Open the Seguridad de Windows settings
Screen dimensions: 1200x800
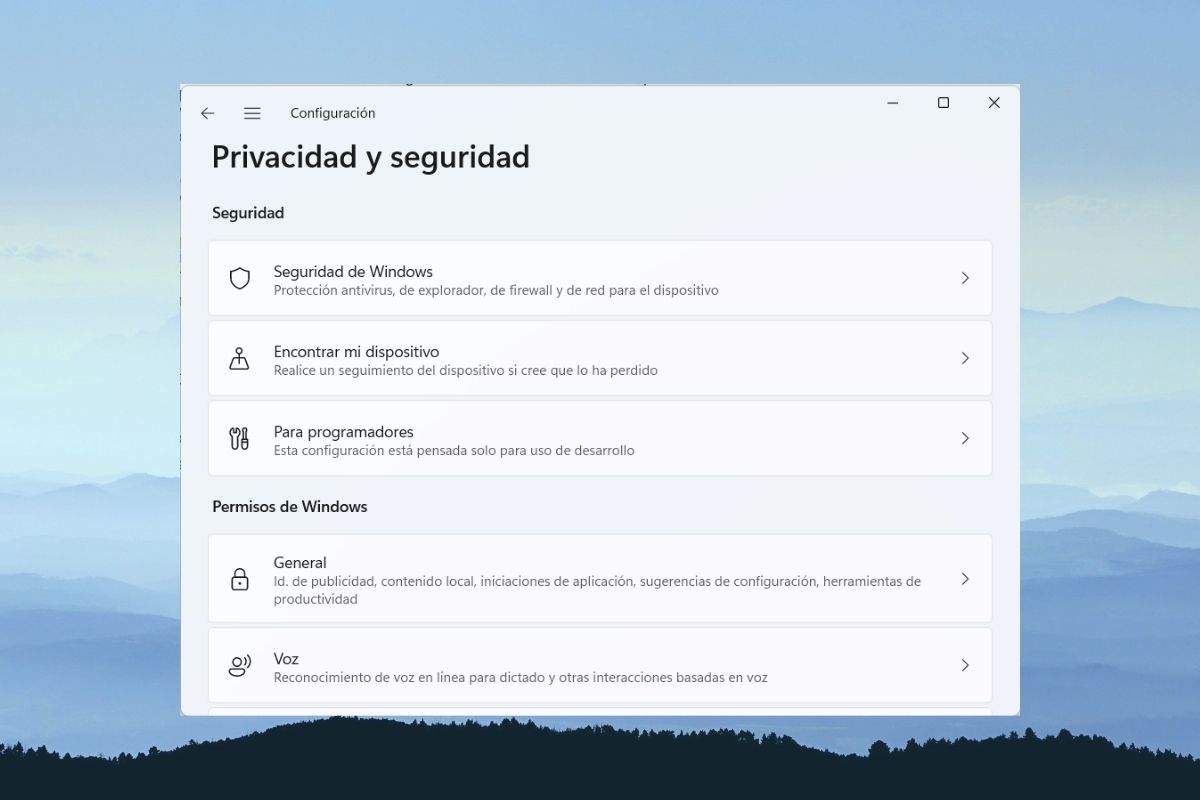(x=353, y=271)
